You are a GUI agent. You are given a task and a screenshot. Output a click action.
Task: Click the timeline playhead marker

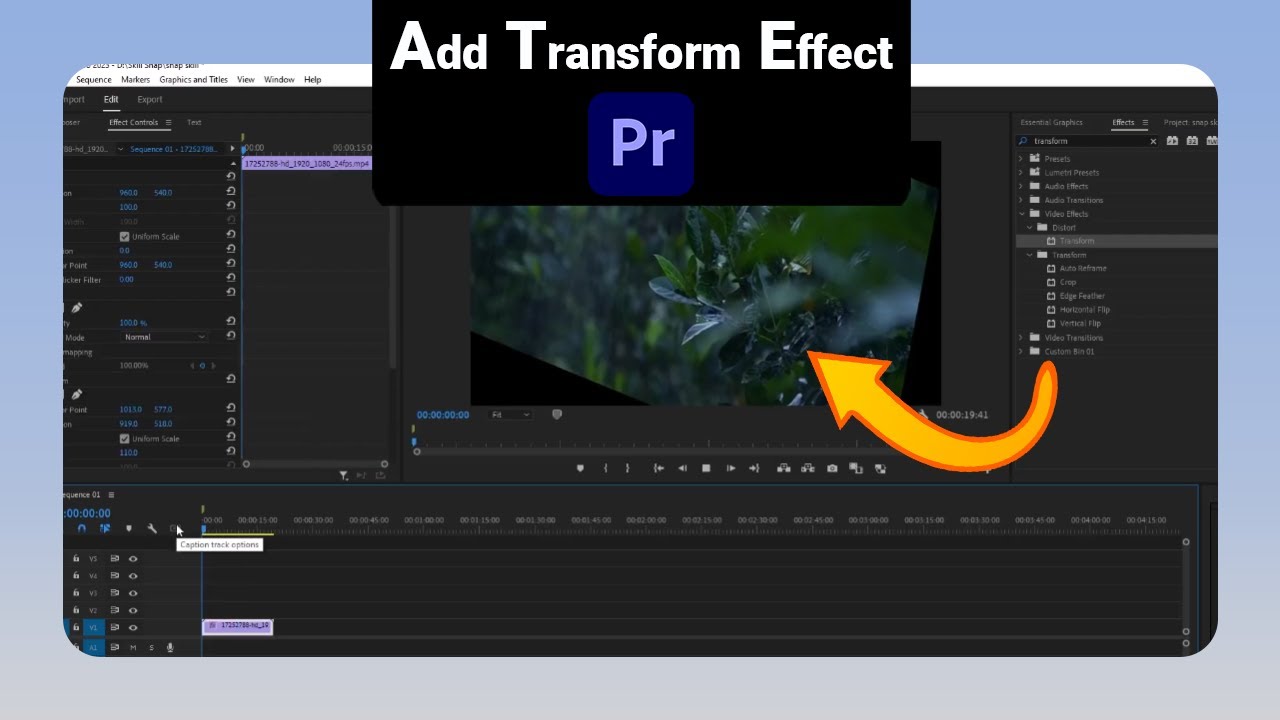tap(203, 529)
